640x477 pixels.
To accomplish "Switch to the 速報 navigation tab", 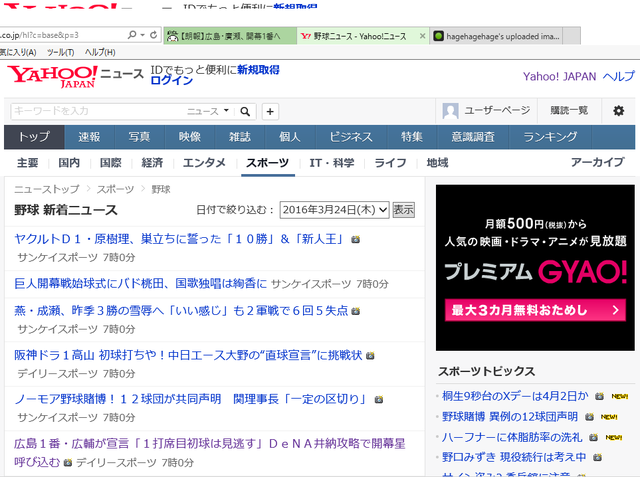I will point(89,137).
